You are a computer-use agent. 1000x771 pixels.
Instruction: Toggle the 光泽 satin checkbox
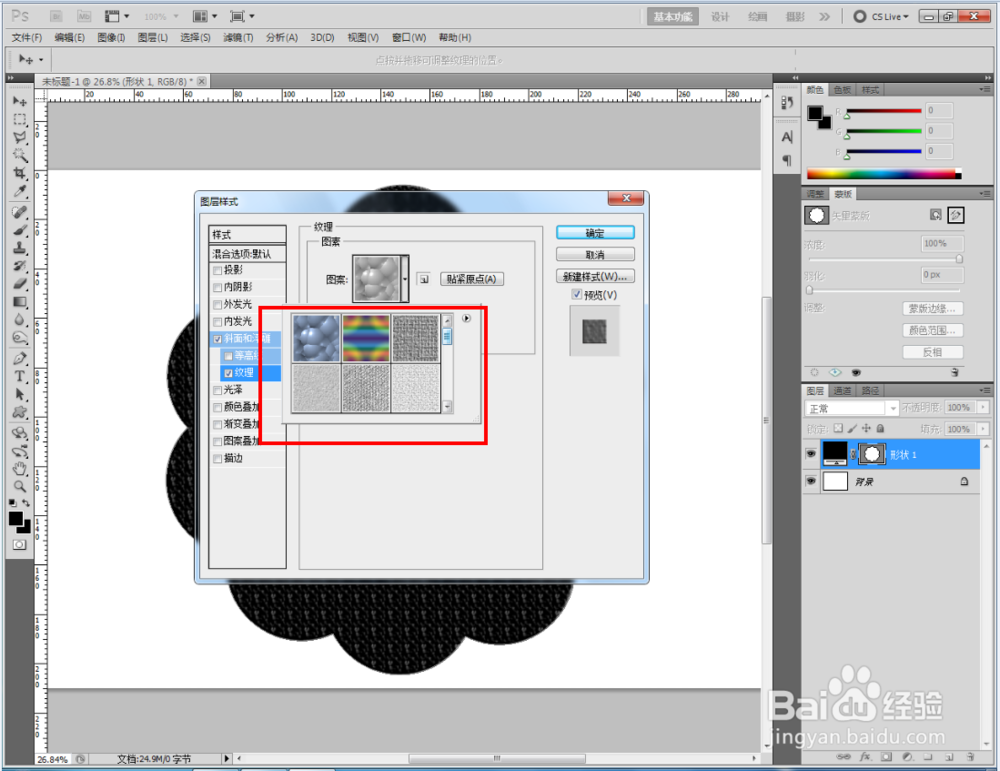(217, 390)
